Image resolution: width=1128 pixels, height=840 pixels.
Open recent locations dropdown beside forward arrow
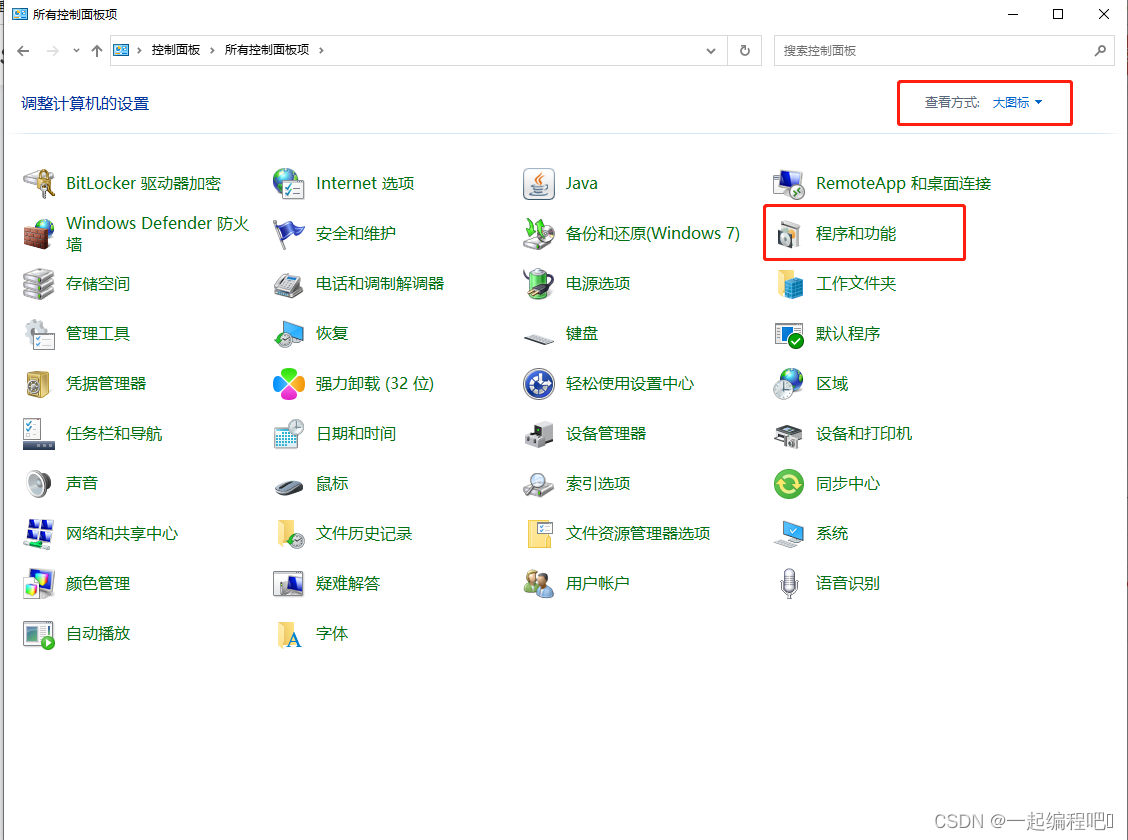point(76,50)
